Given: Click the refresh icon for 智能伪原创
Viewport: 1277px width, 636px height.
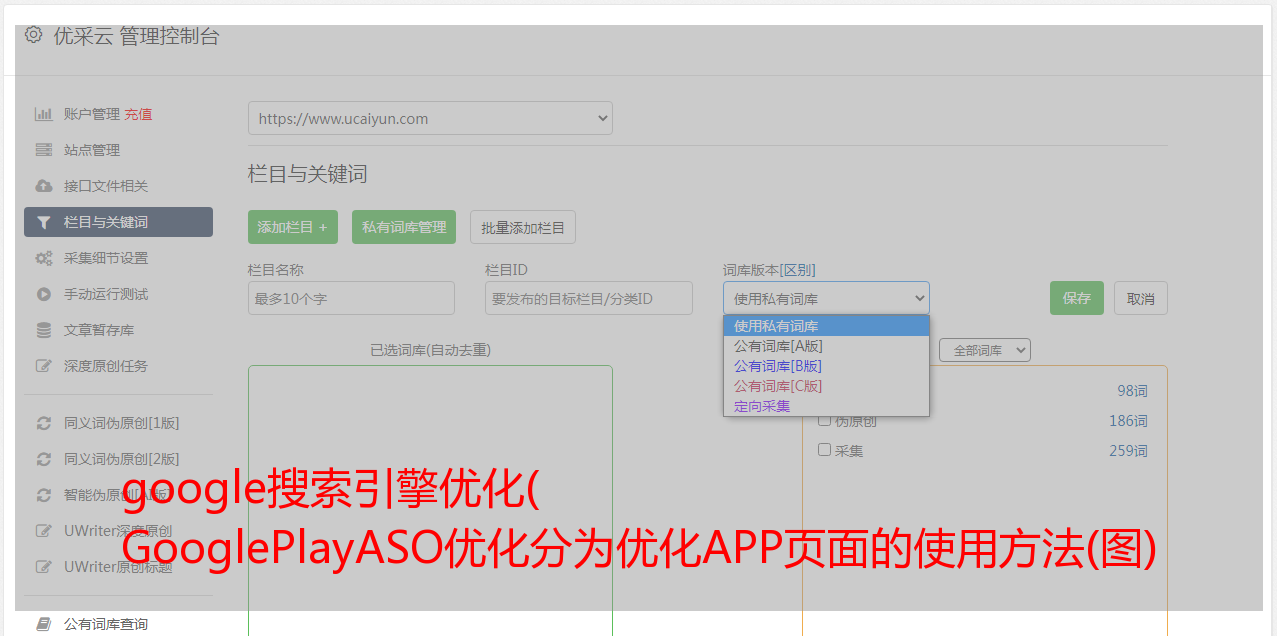Looking at the screenshot, I should click(x=44, y=495).
